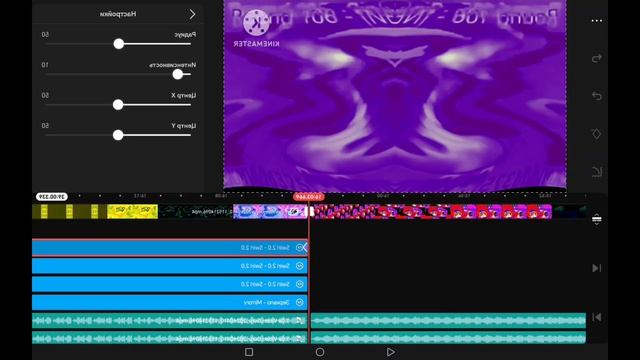Image resolution: width=640 pixels, height=360 pixels.
Task: Click the Радиус slider handle
Action: click(x=119, y=44)
